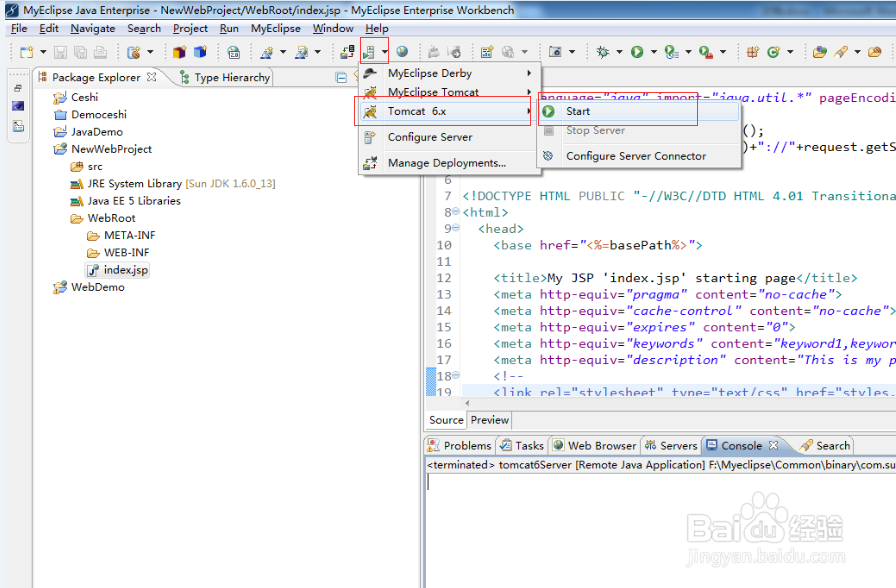Image resolution: width=896 pixels, height=588 pixels.
Task: Click the Debug bug toolbar icon
Action: click(603, 53)
